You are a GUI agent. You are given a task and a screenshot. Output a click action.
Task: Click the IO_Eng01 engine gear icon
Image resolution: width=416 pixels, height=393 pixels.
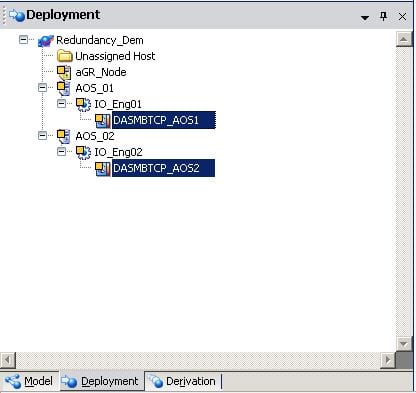[x=83, y=104]
